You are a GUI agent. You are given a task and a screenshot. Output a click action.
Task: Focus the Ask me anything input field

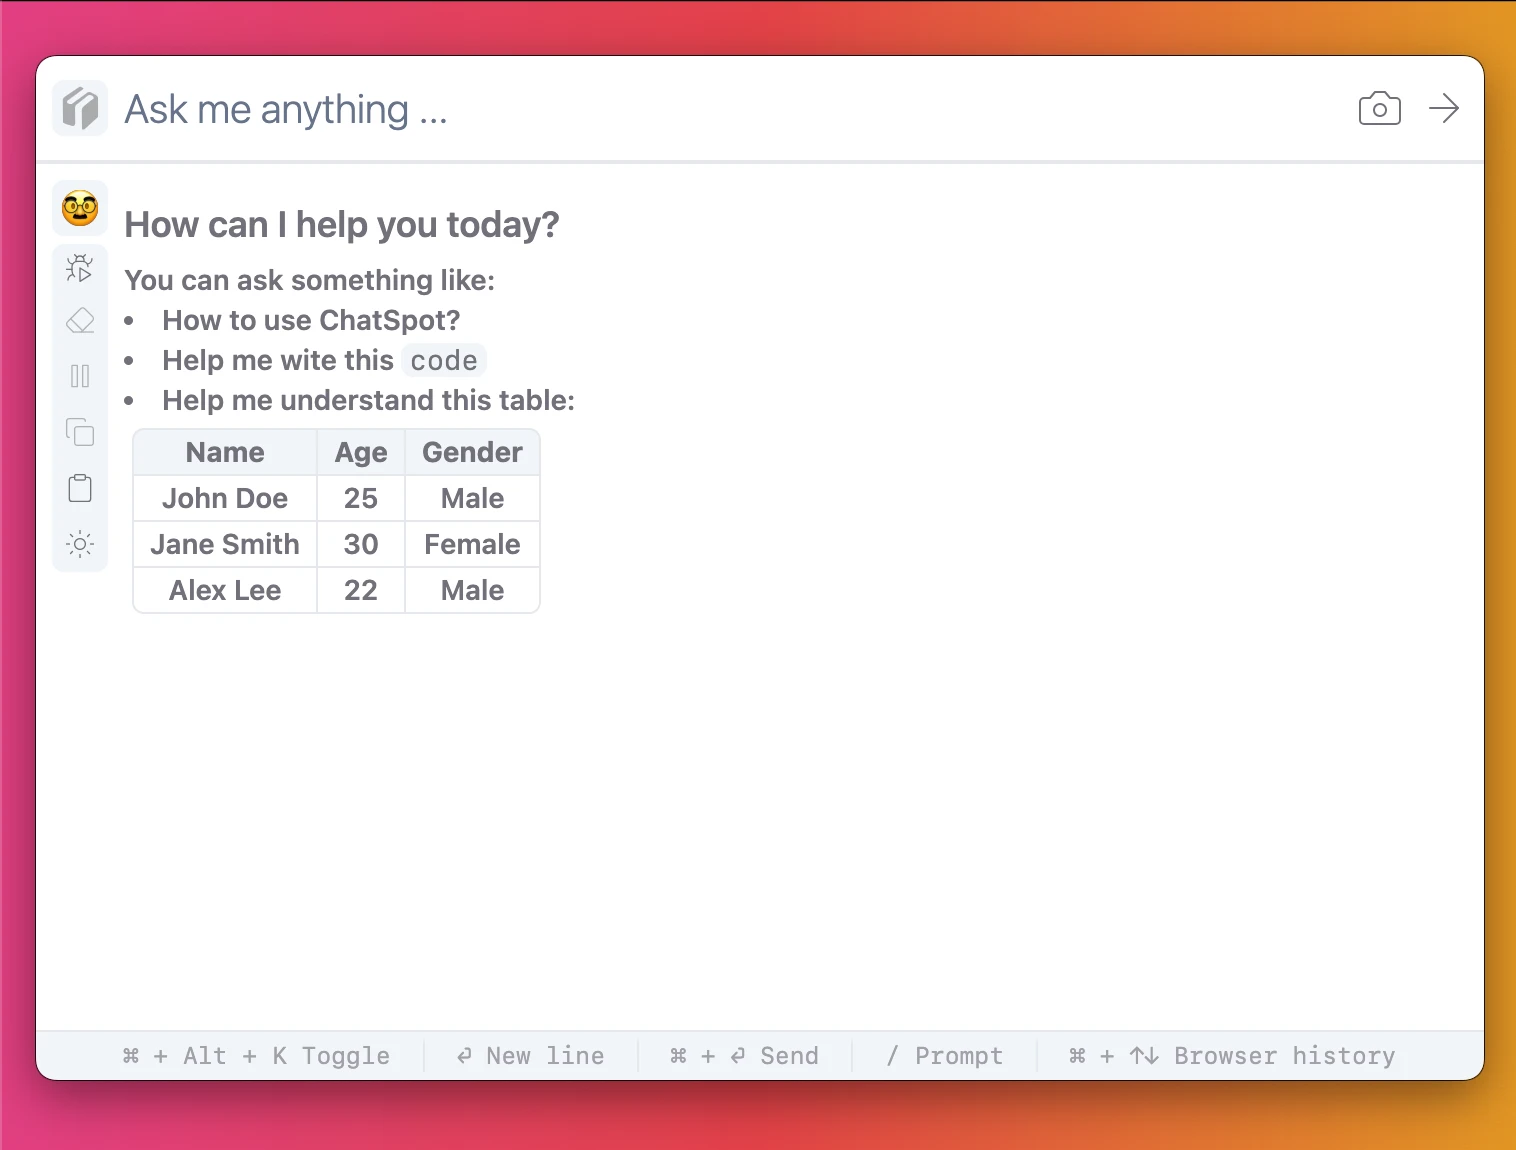point(730,109)
